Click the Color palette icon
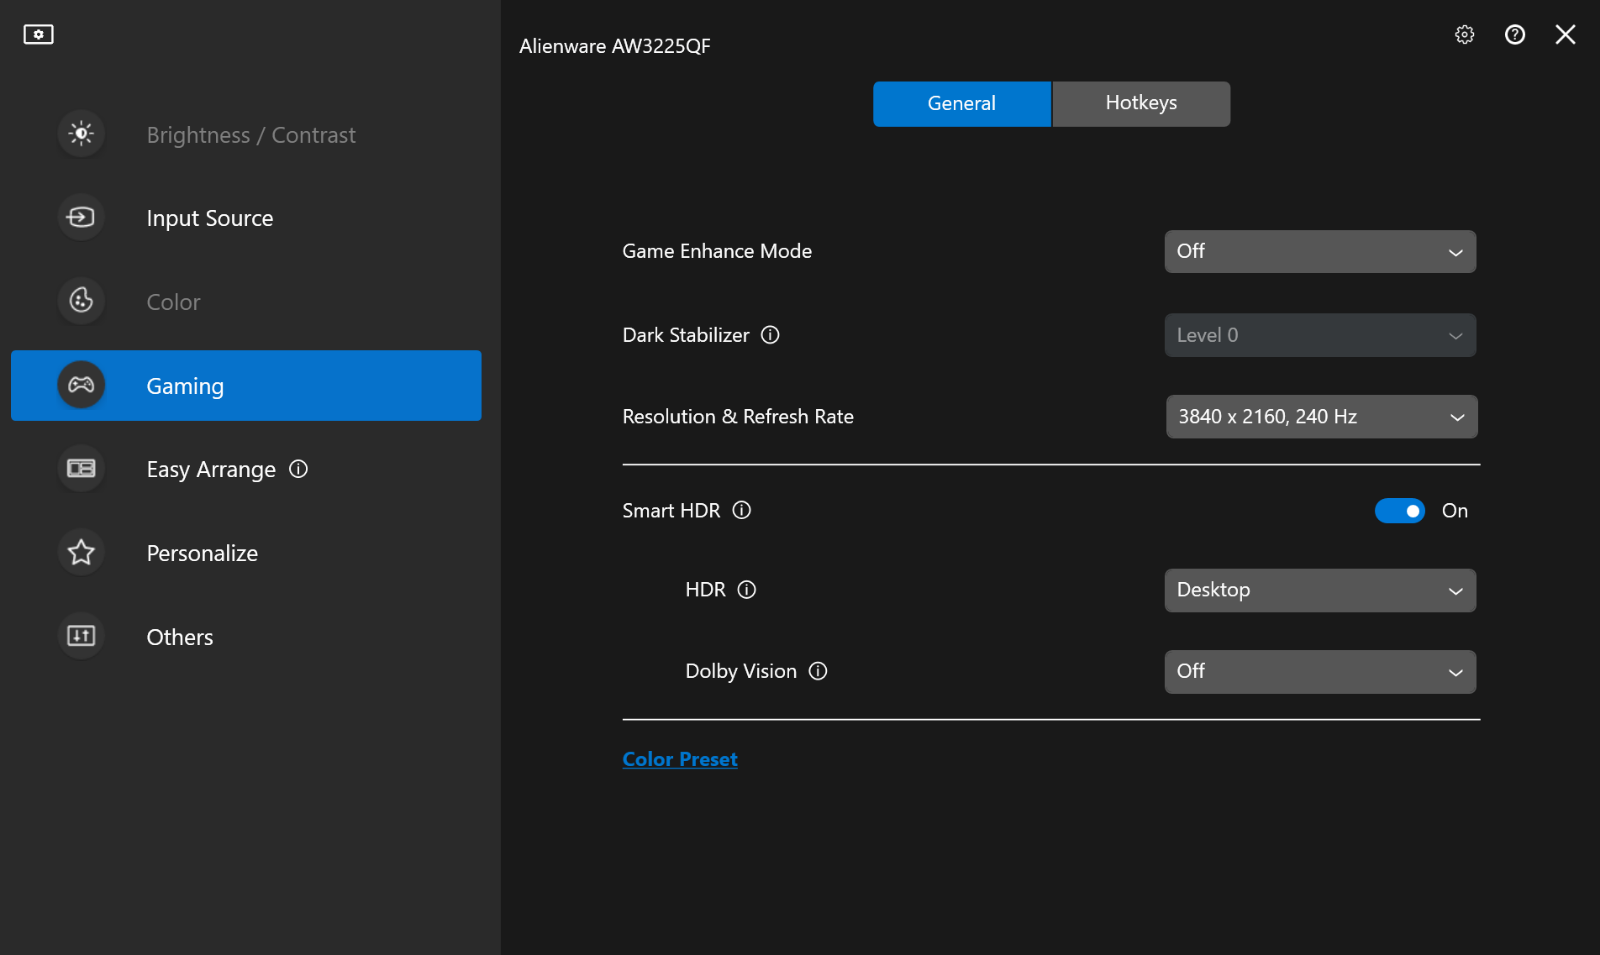 click(x=81, y=301)
